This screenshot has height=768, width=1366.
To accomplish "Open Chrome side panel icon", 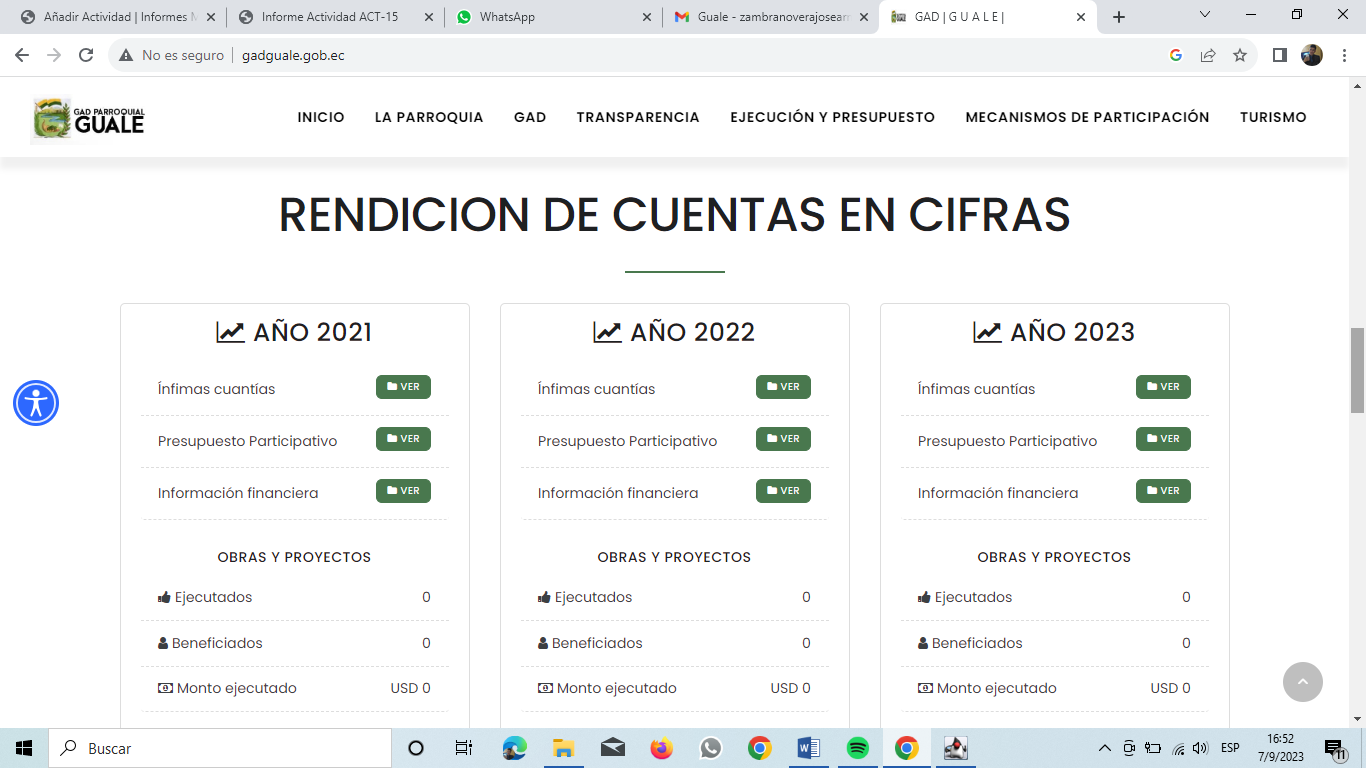I will [1279, 55].
